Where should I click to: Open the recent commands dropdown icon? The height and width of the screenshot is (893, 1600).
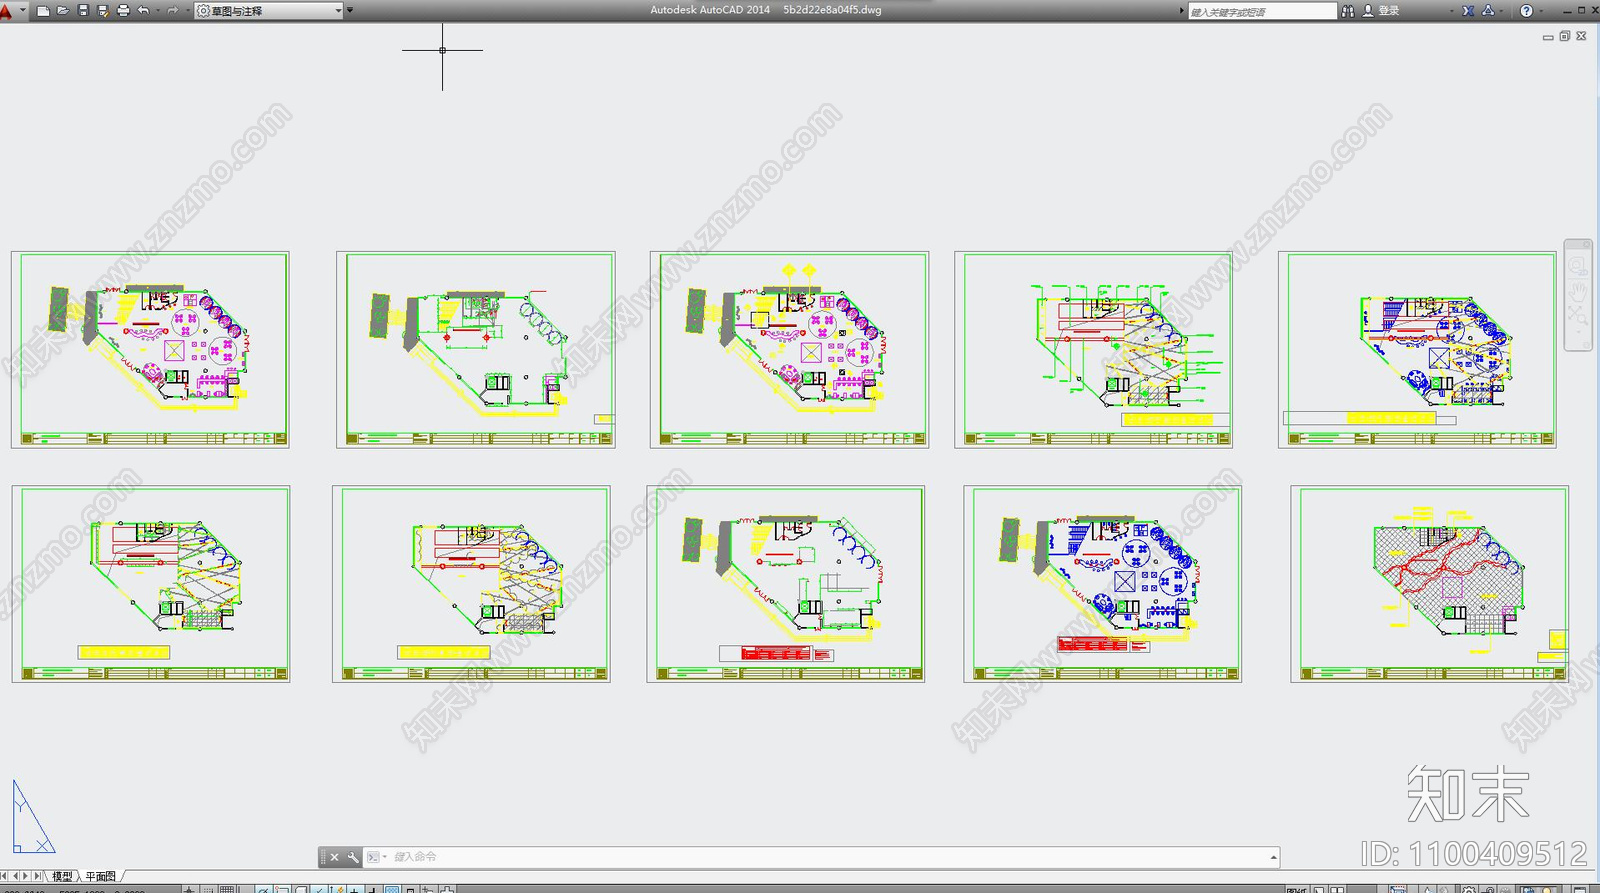[377, 857]
